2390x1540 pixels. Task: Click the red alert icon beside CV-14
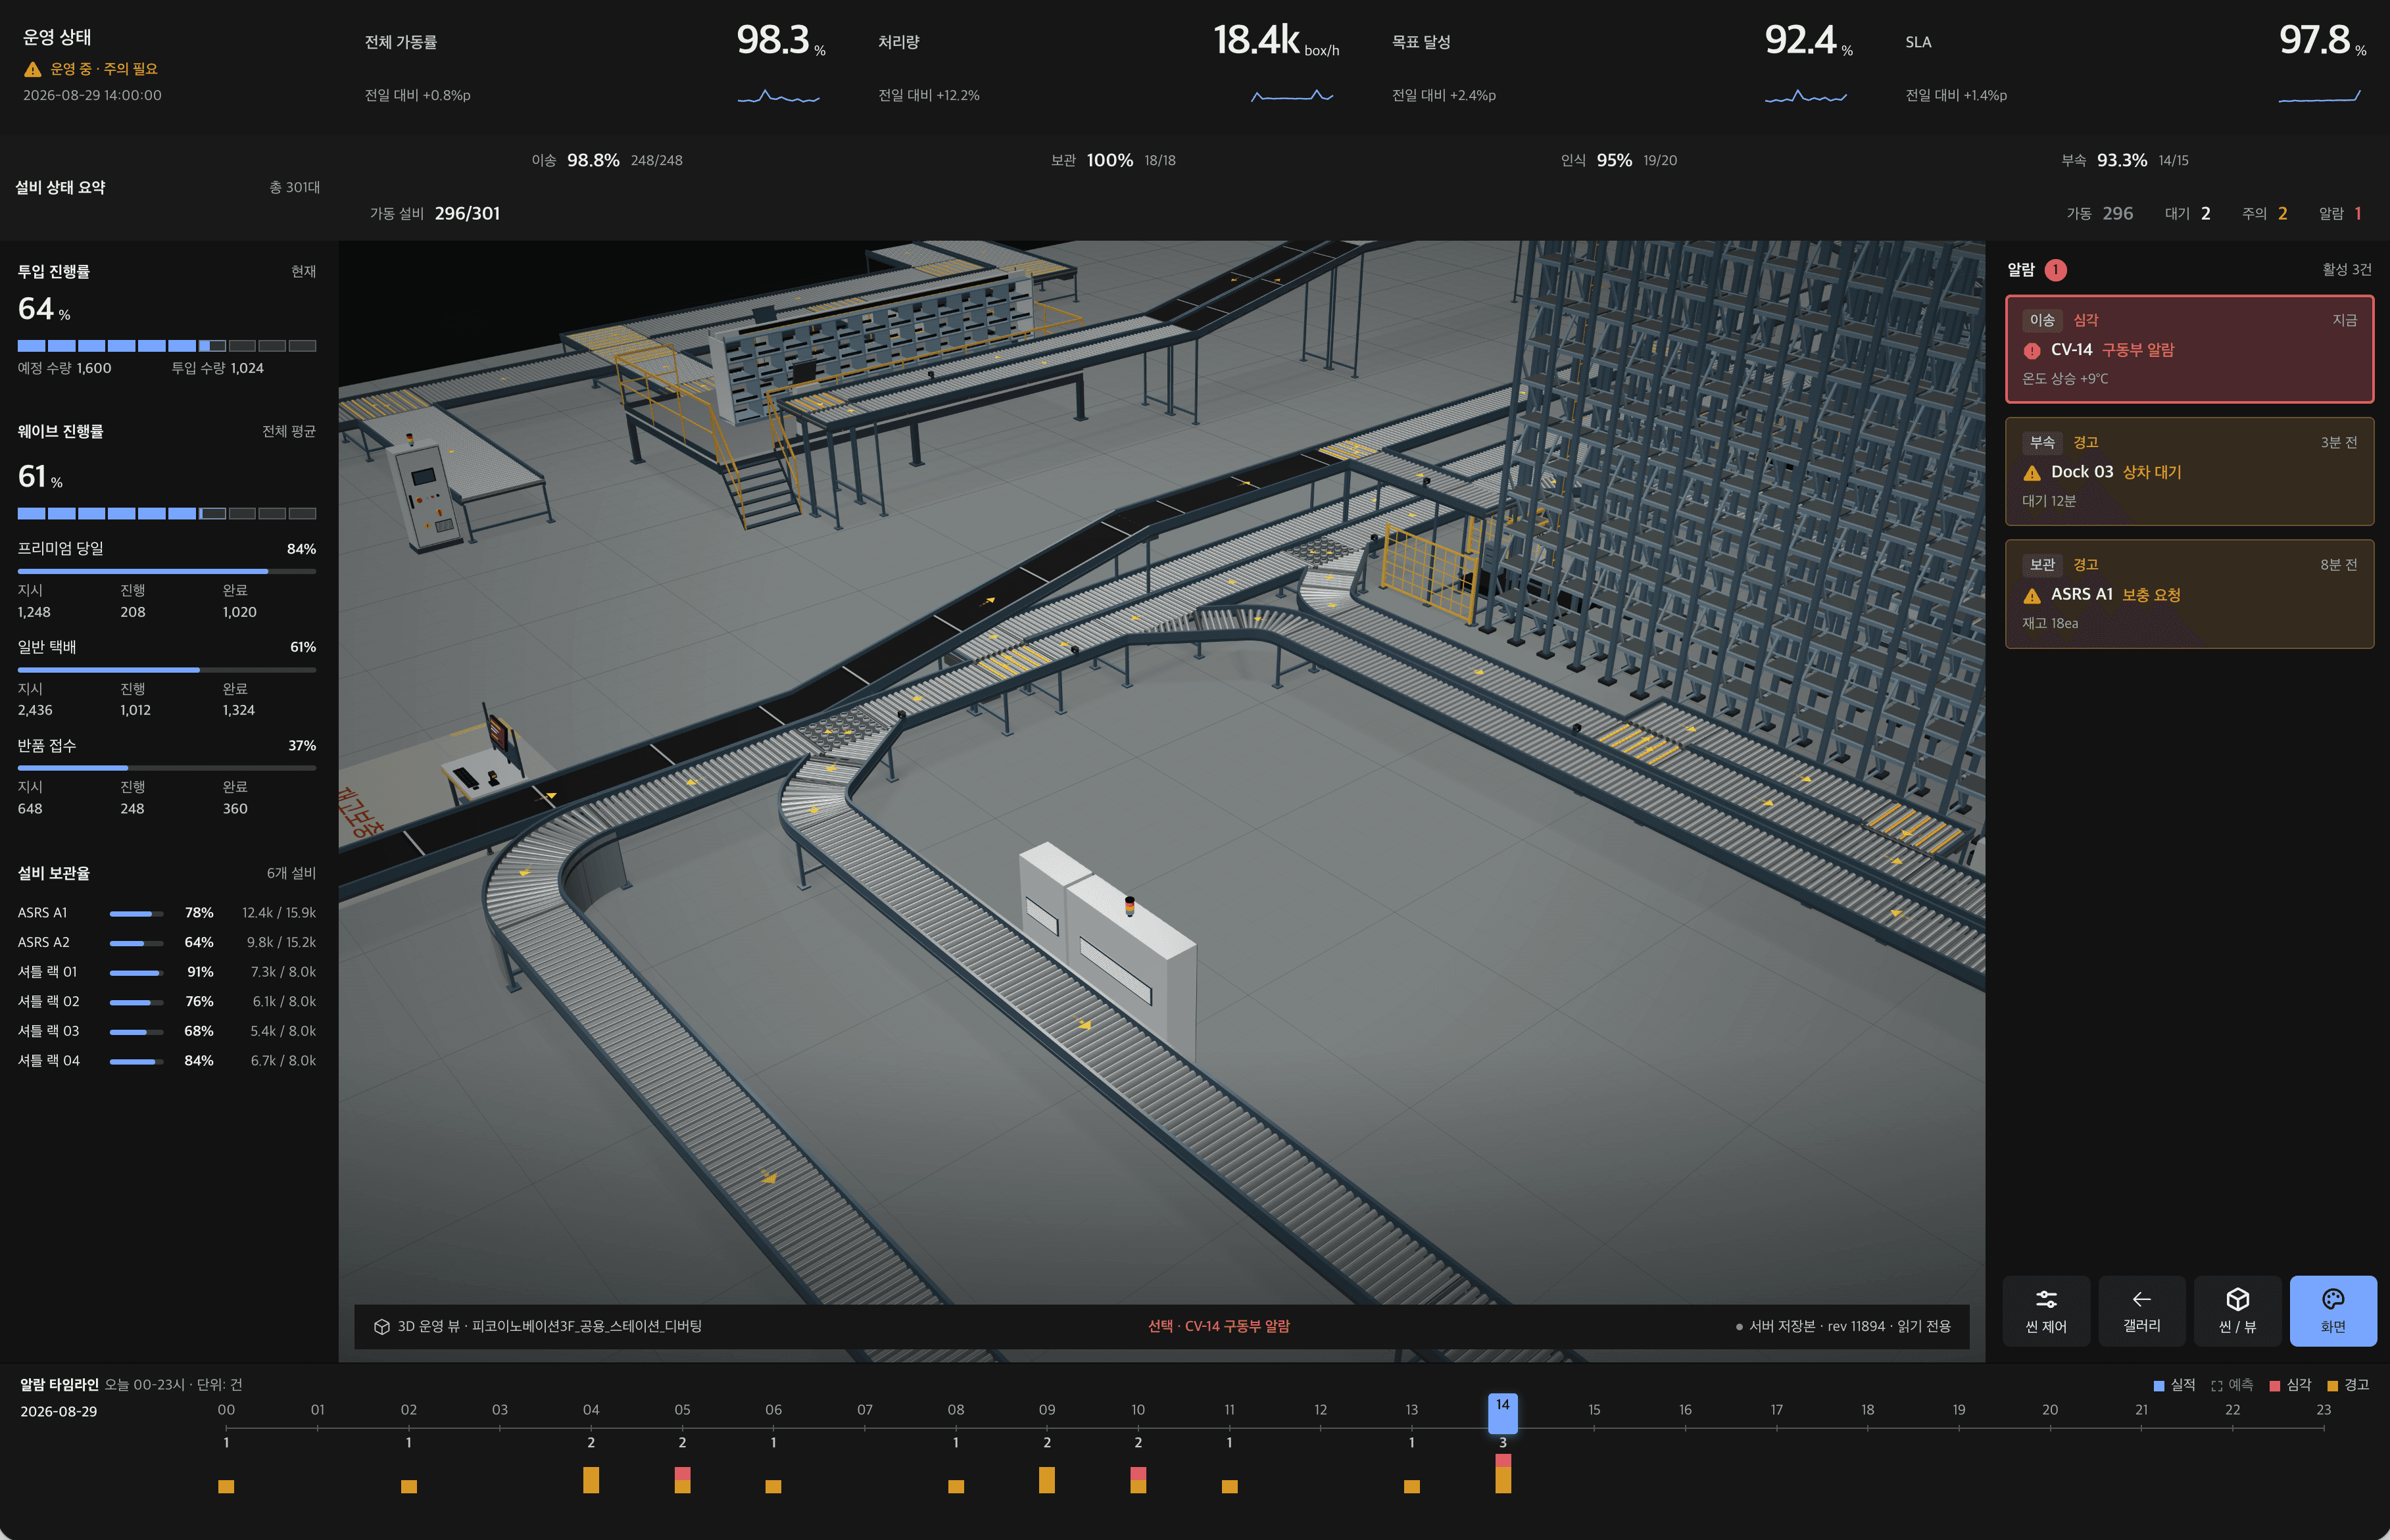click(2032, 351)
